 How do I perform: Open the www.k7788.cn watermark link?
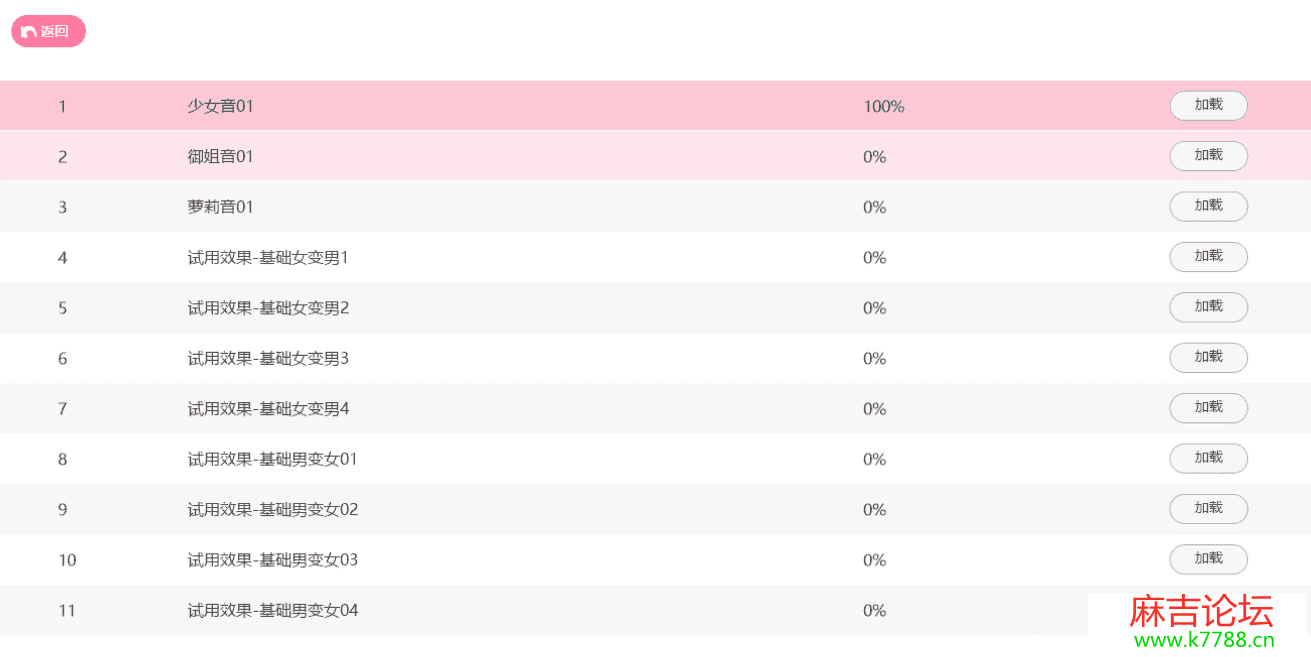(x=1201, y=641)
